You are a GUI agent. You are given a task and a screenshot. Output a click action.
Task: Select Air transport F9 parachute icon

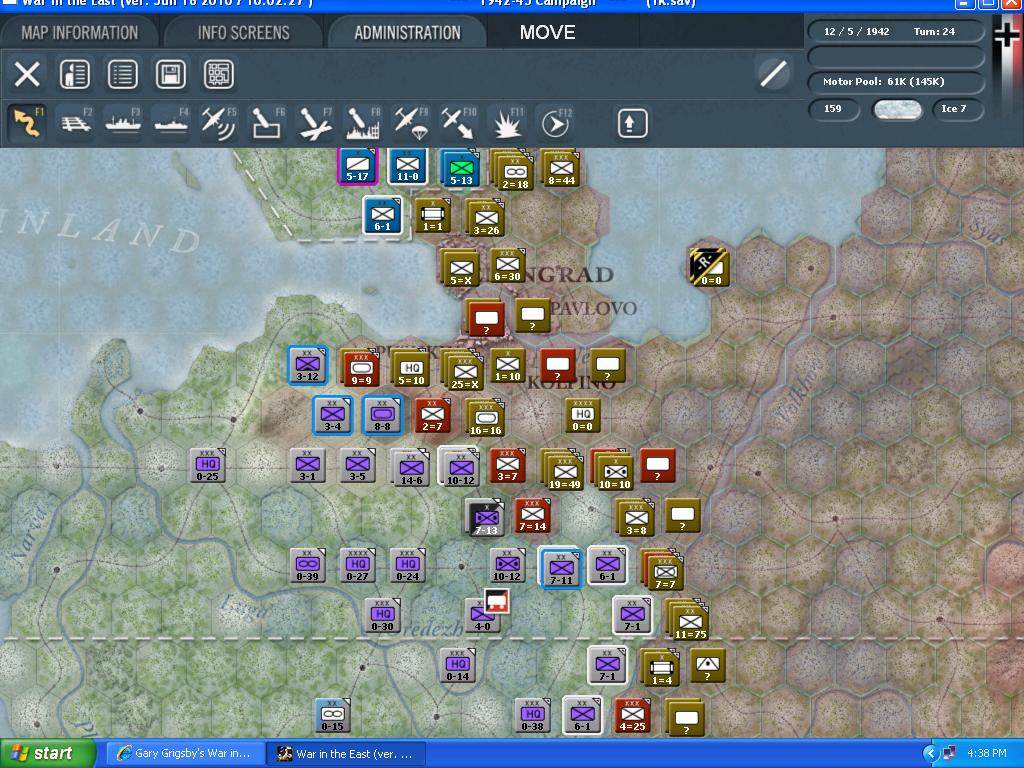411,123
